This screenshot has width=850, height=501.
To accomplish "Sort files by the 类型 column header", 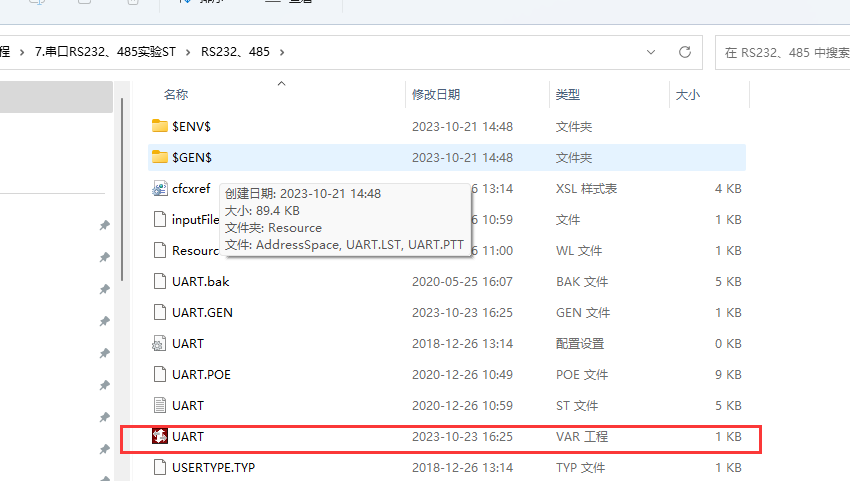I will coord(568,94).
